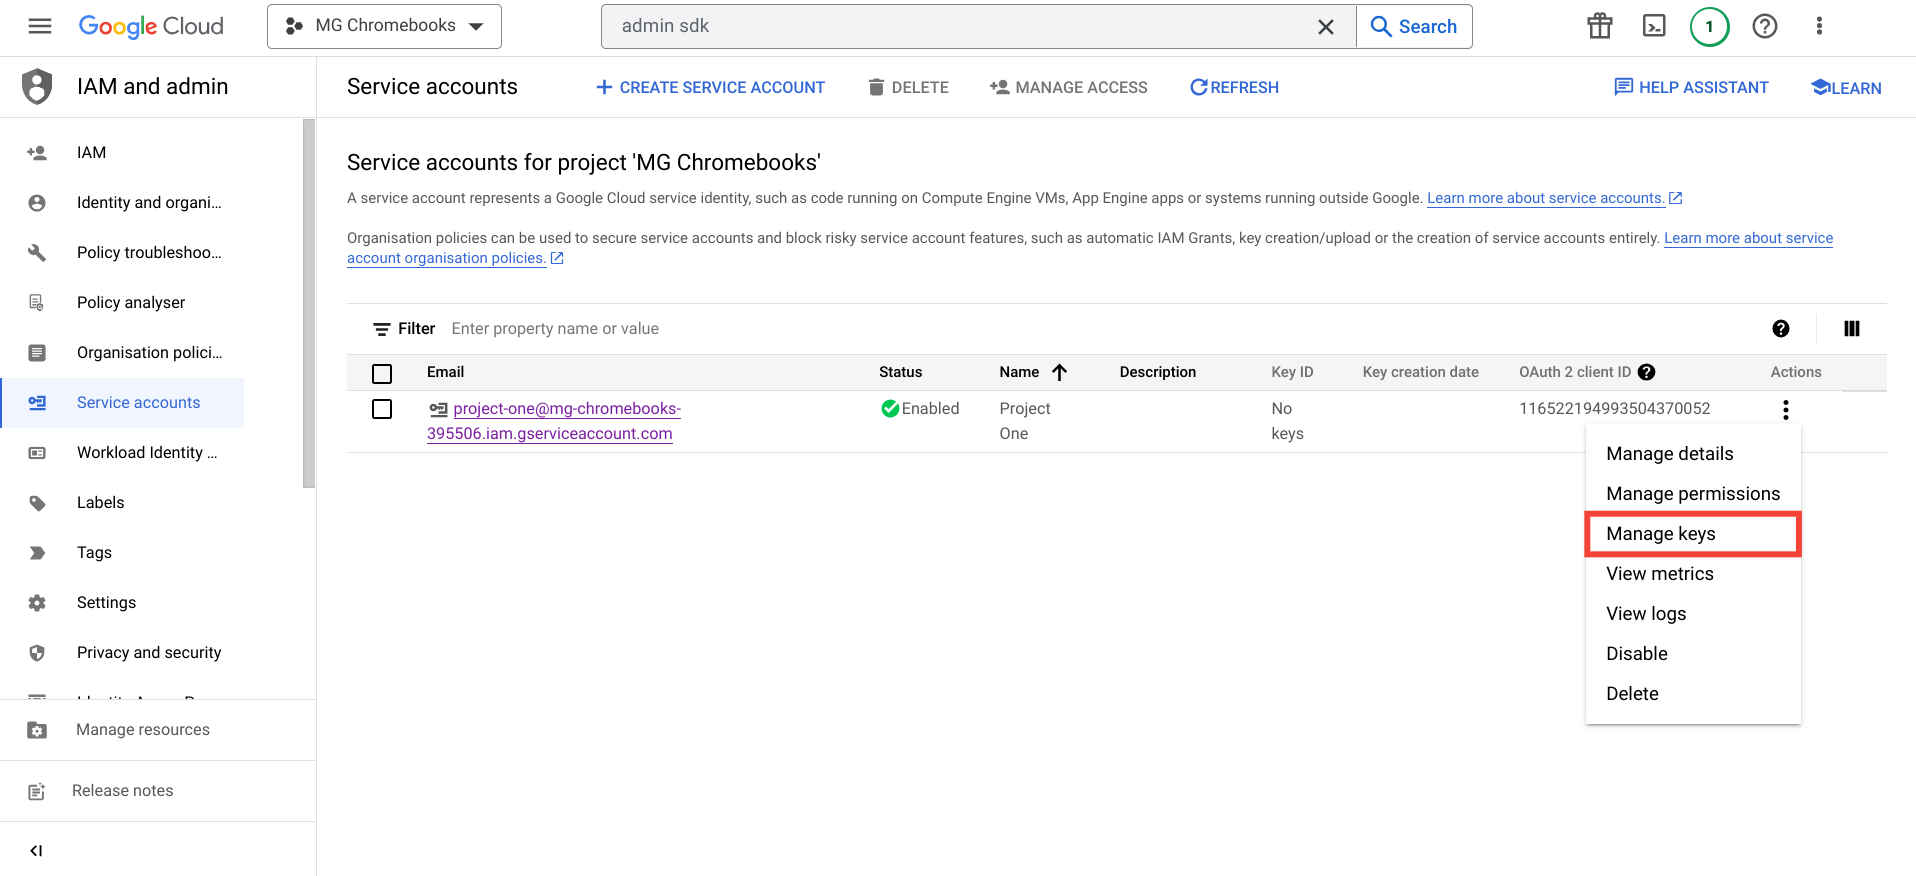This screenshot has height=876, width=1916.
Task: Open Policy troubleshooter sidebar item
Action: pos(122,253)
